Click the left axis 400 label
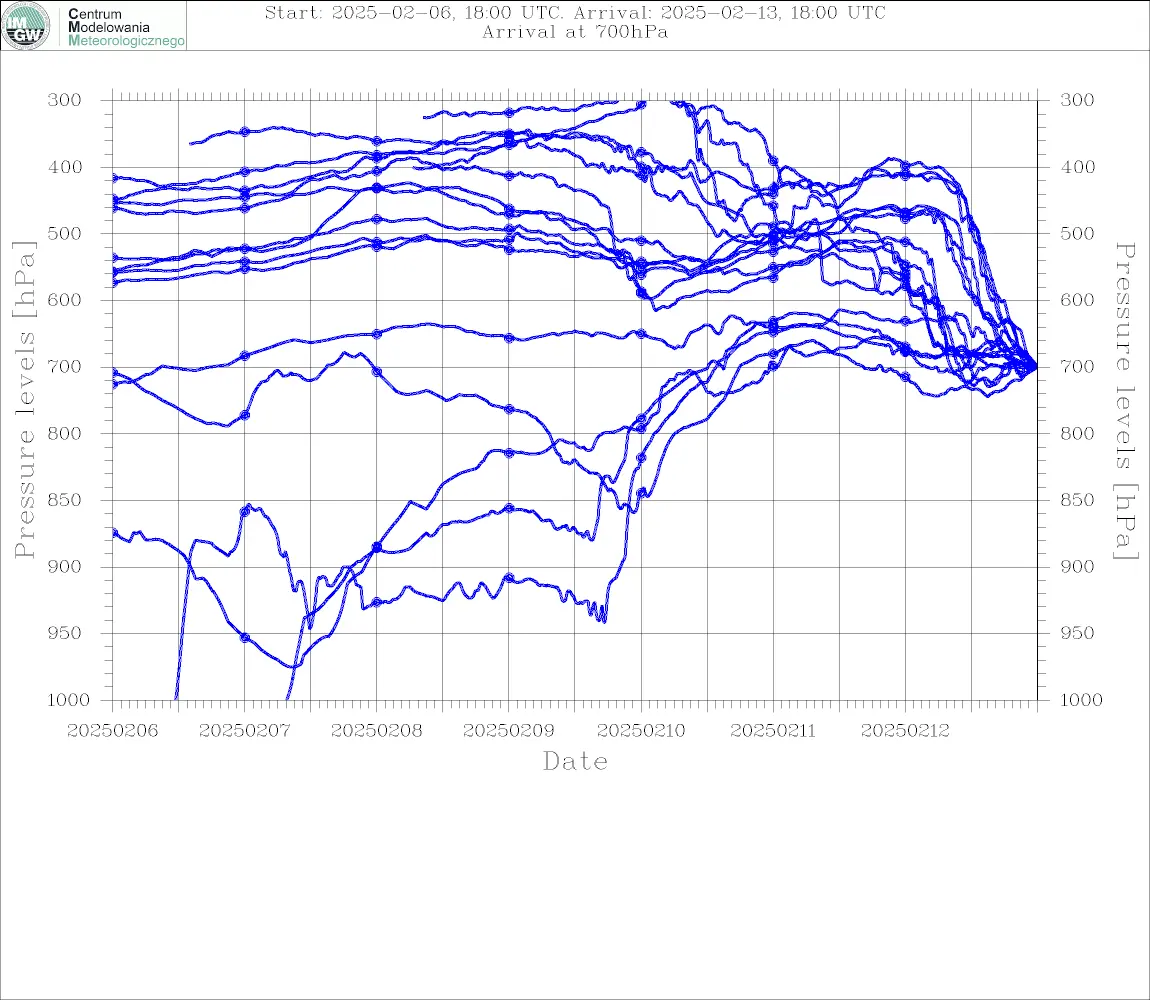 [65, 167]
